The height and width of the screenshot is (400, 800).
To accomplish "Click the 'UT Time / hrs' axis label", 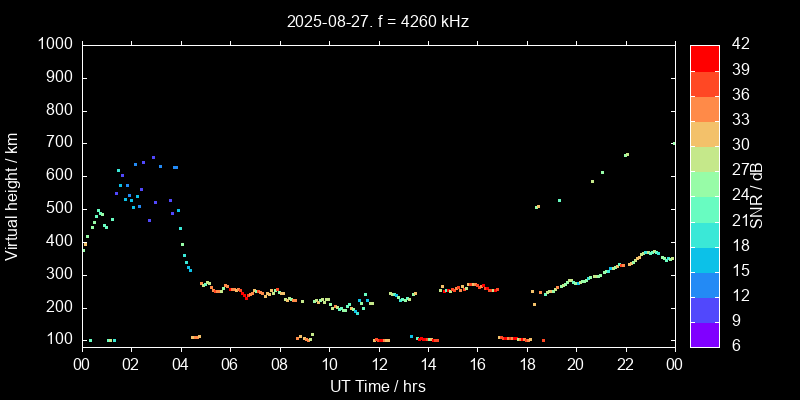I will tap(378, 385).
